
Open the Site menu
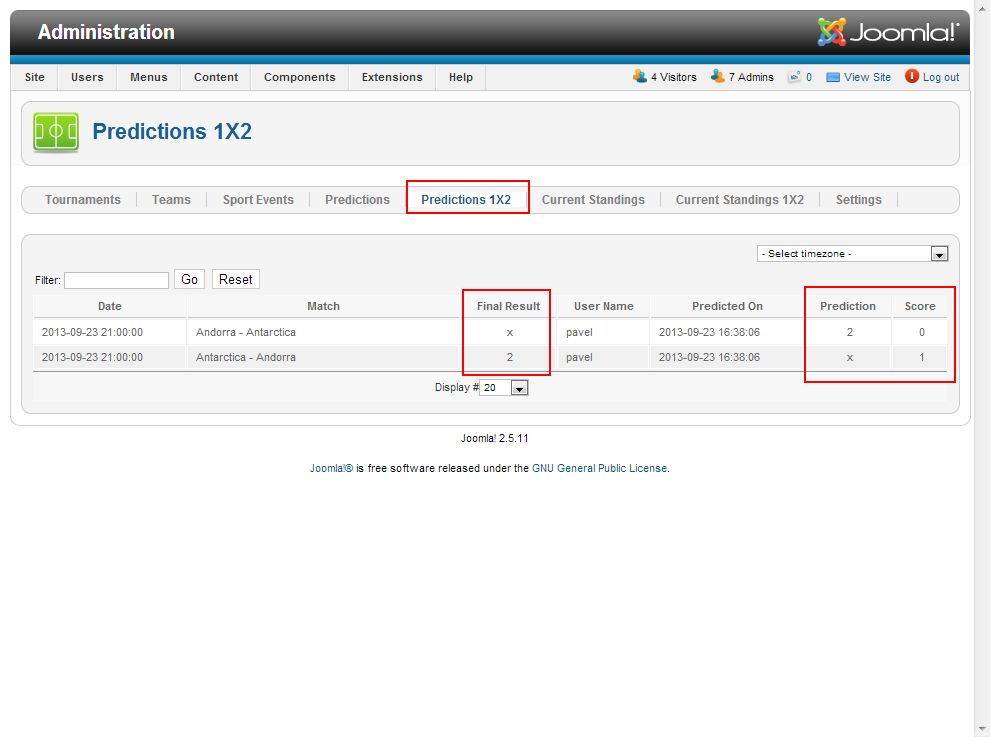pos(35,77)
